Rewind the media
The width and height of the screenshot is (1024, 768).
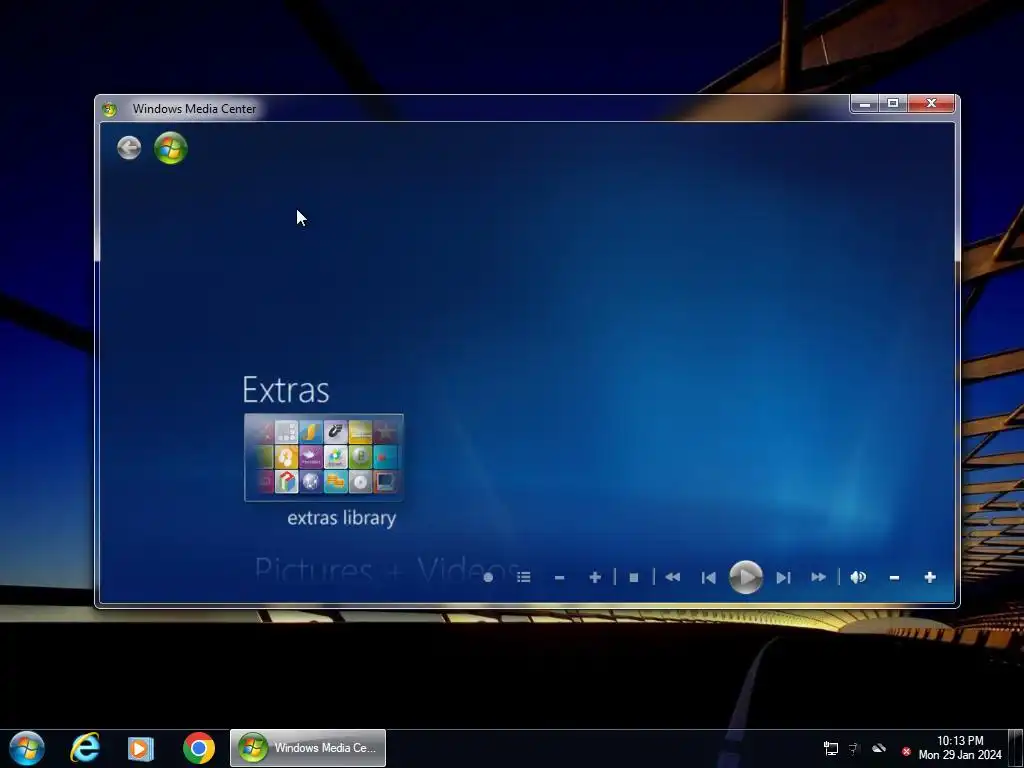(673, 577)
